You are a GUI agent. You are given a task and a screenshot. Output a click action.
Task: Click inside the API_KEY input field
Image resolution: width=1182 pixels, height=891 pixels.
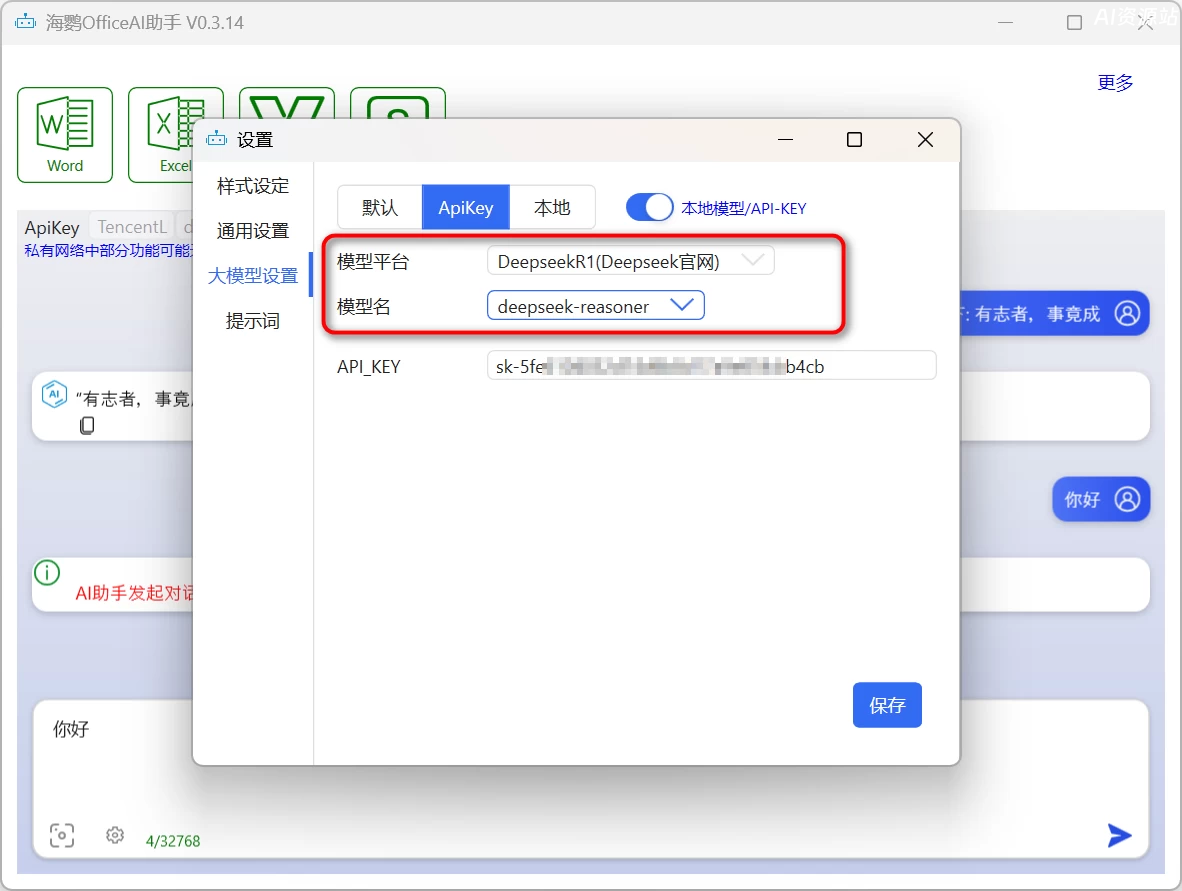710,366
